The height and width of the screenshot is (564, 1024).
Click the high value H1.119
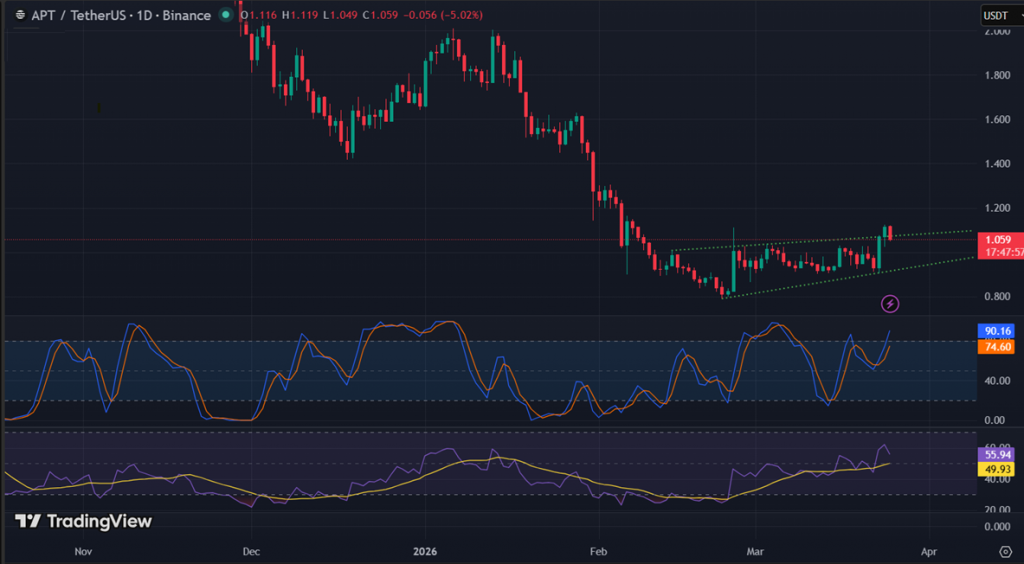[300, 15]
